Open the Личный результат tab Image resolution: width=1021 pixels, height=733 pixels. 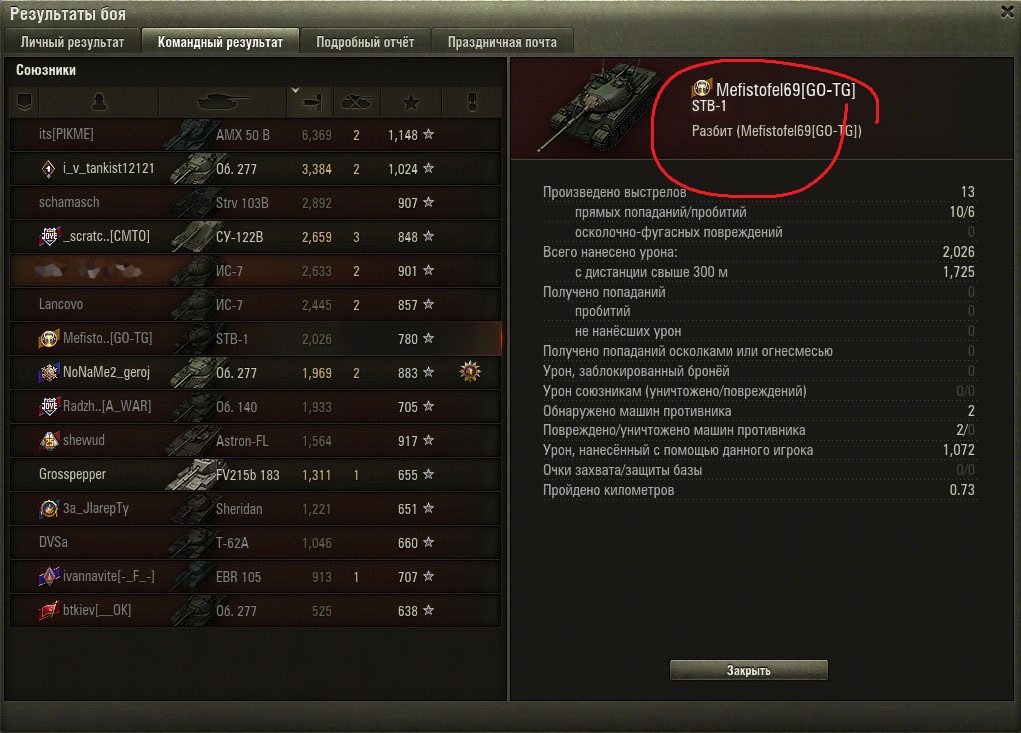point(72,42)
